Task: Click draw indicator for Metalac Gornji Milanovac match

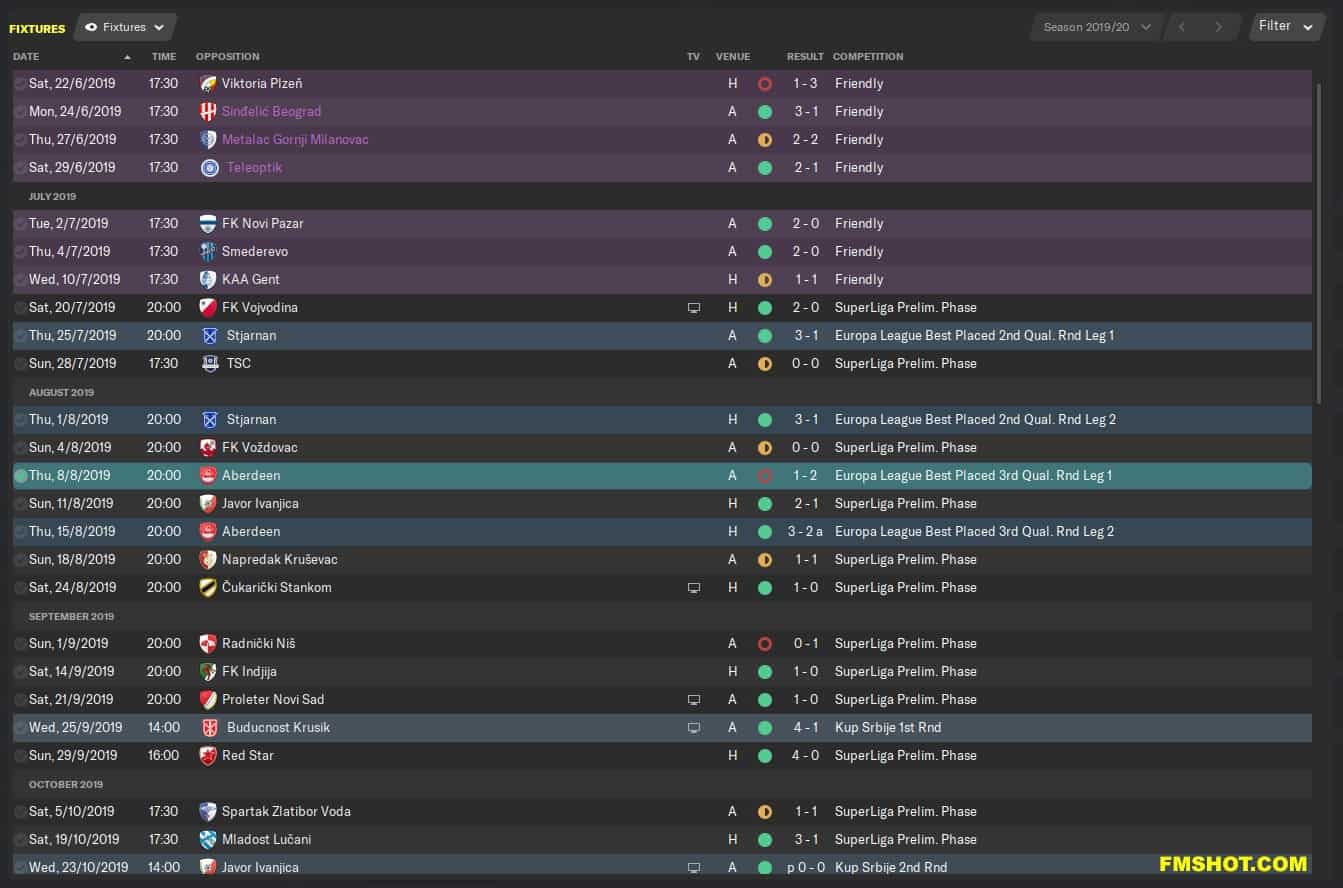Action: pyautogui.click(x=765, y=140)
